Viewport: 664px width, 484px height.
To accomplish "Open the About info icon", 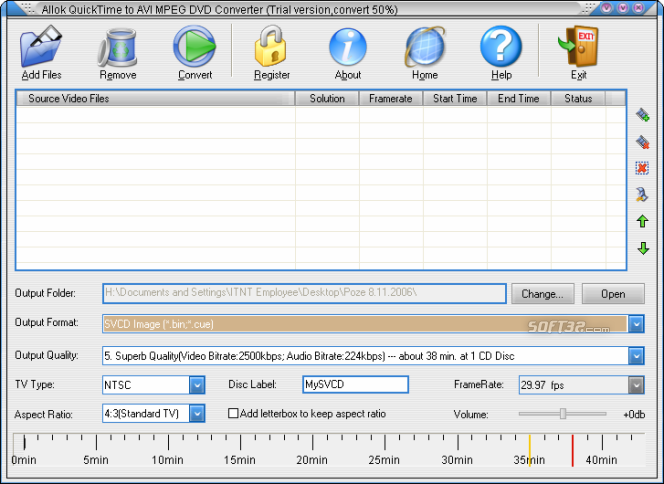I will coord(348,47).
